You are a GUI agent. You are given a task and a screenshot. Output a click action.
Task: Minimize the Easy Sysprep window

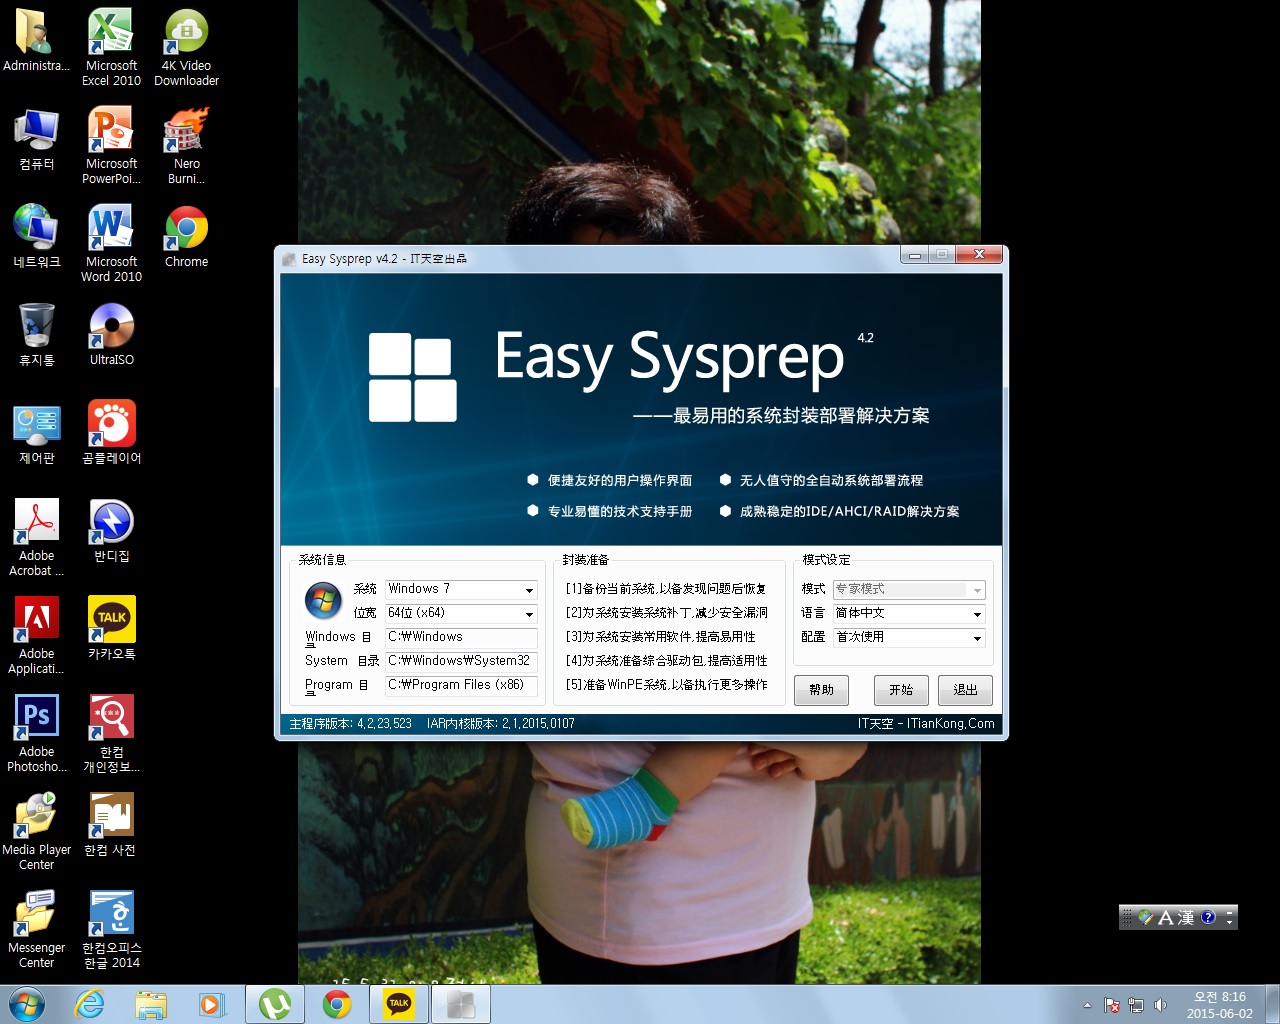click(x=914, y=255)
